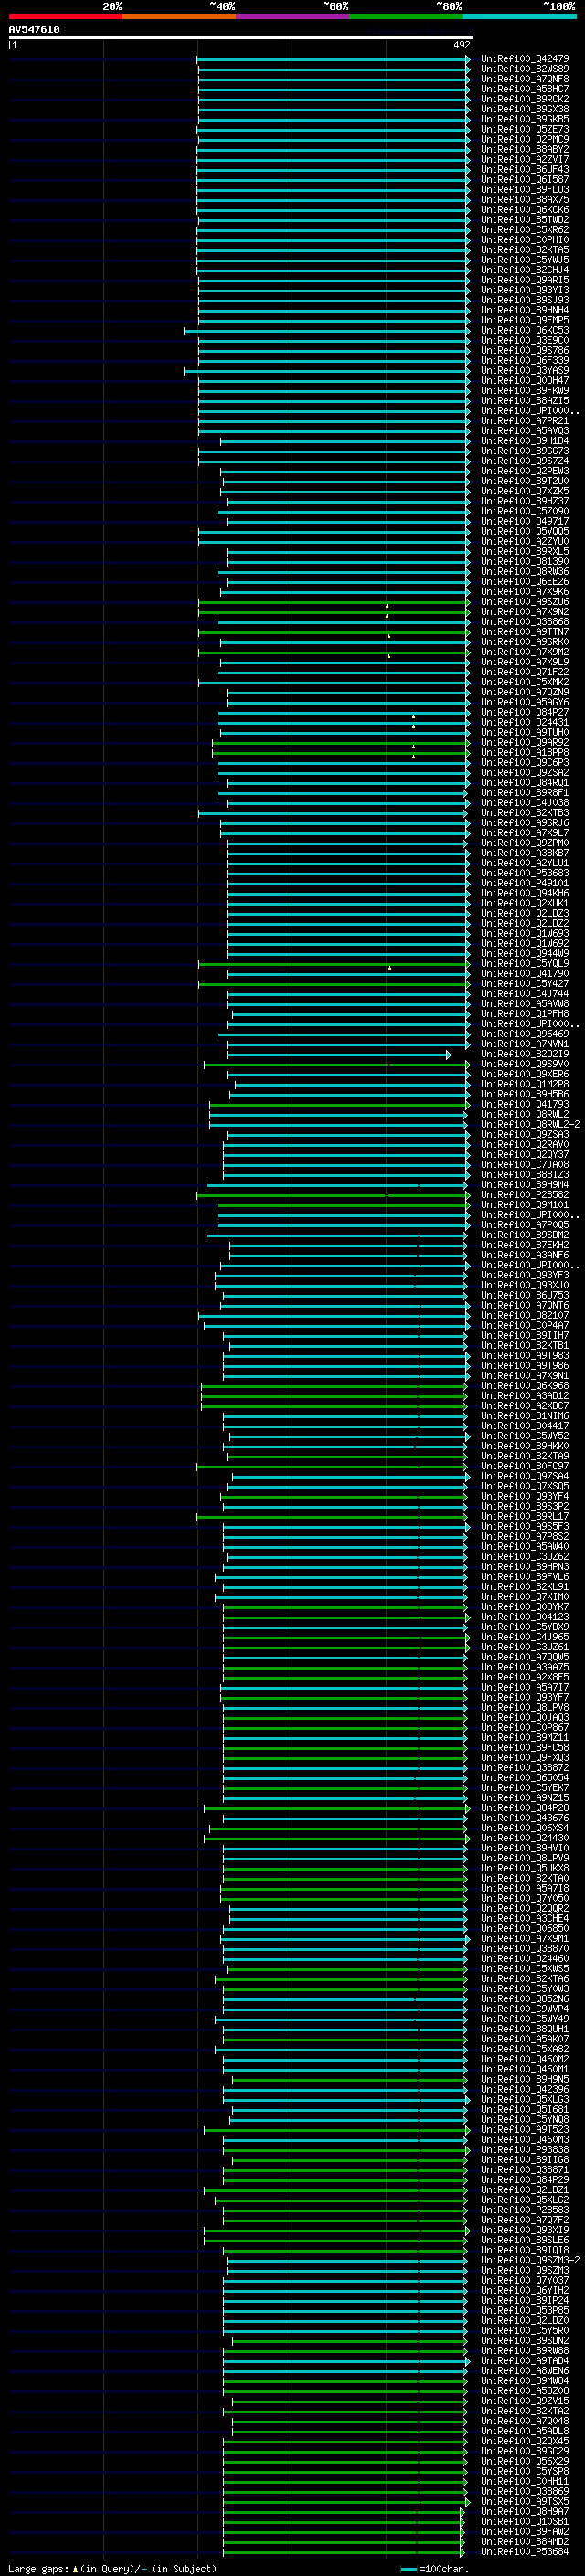The width and height of the screenshot is (585, 2576).
Task: Click green alignment bar of UniRef100_P28582
Action: 333,1195
